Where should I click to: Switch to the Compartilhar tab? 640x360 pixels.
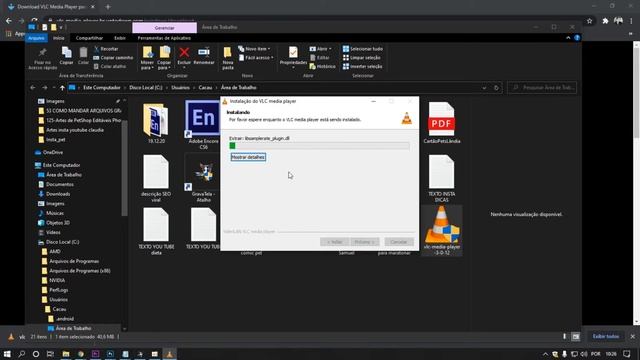pyautogui.click(x=89, y=38)
